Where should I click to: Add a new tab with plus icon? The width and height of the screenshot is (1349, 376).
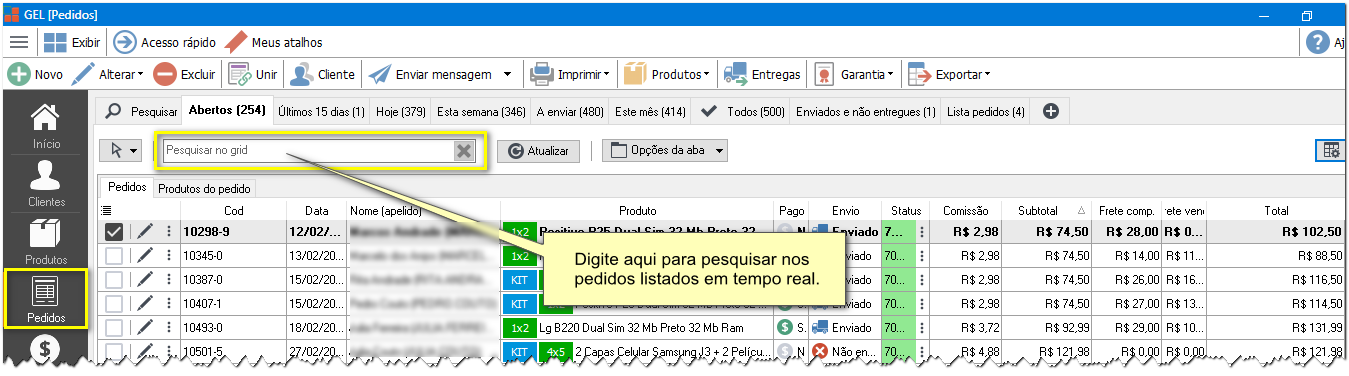point(1051,112)
